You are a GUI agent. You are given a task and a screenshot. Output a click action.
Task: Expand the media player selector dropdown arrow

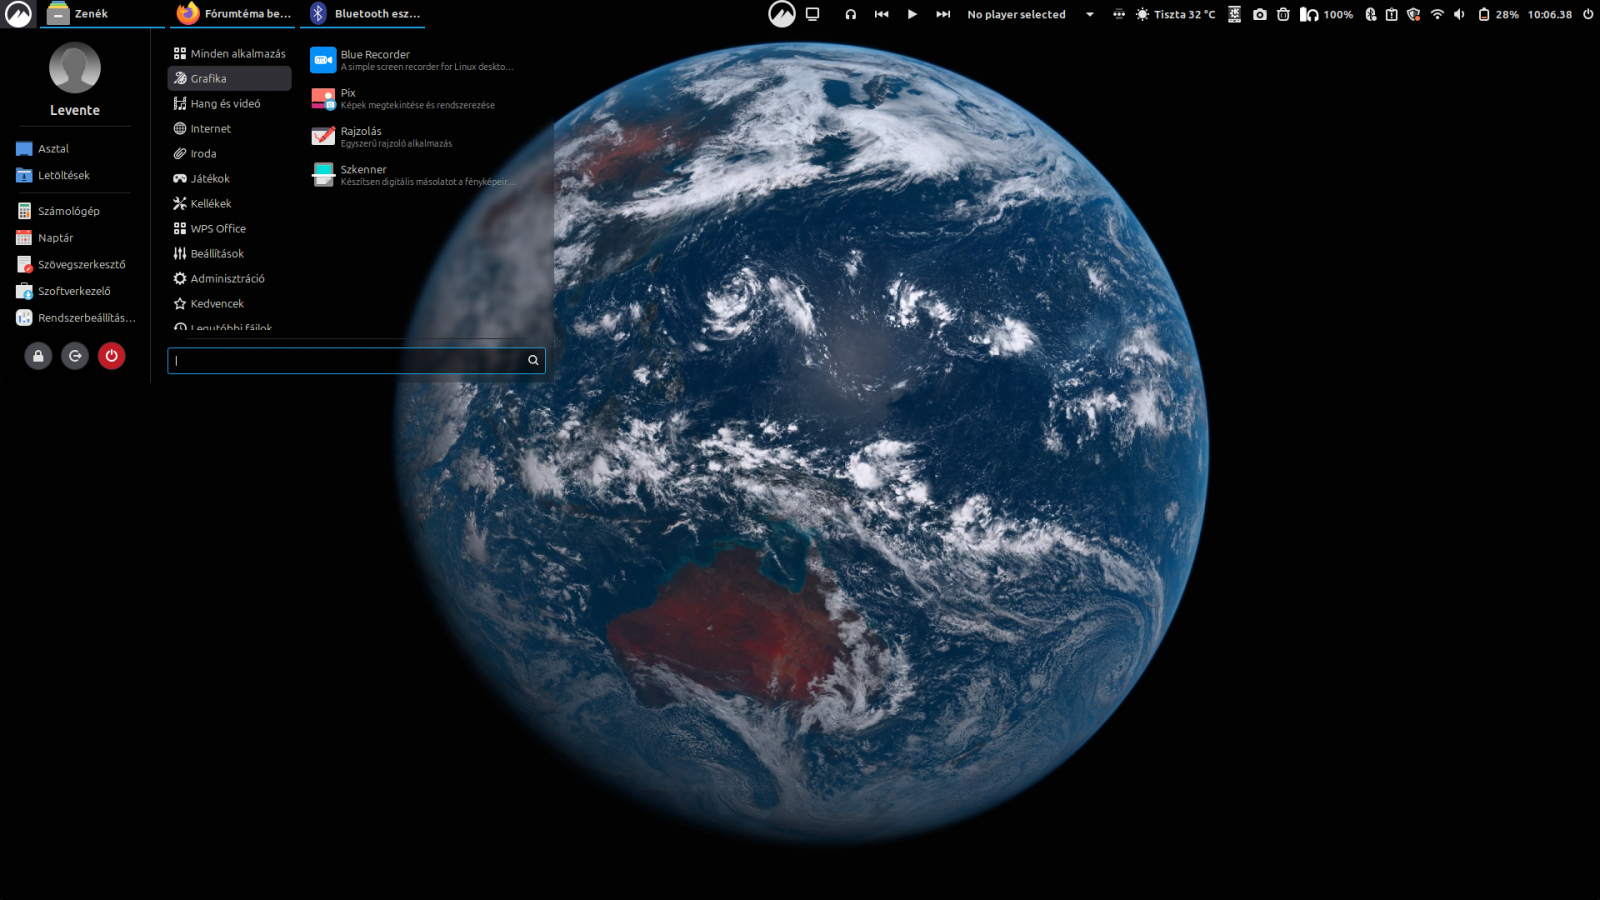pyautogui.click(x=1090, y=14)
